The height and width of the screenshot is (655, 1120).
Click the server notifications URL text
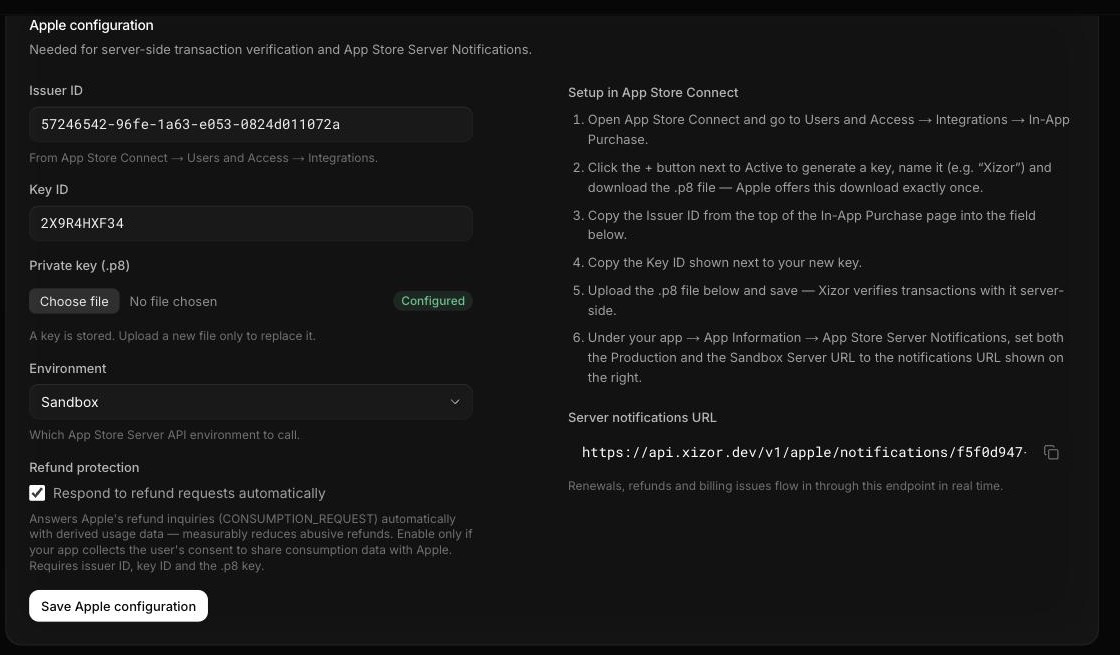point(804,452)
